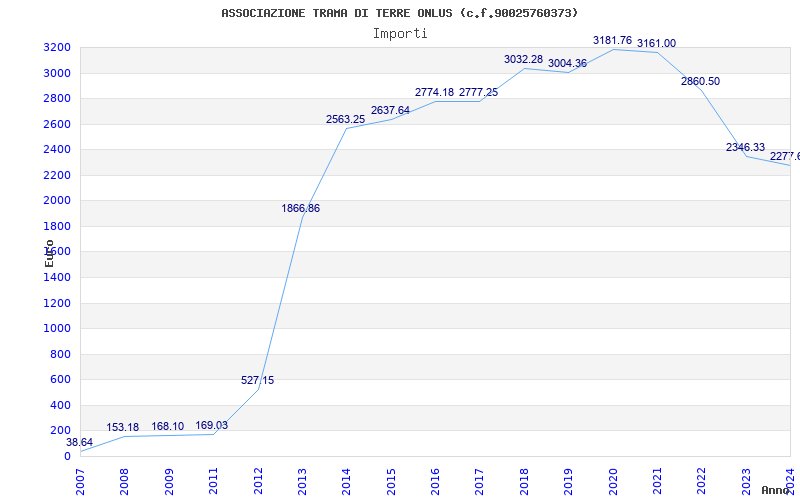
Task: Click the 2020 x-axis year label
Action: pos(613,482)
